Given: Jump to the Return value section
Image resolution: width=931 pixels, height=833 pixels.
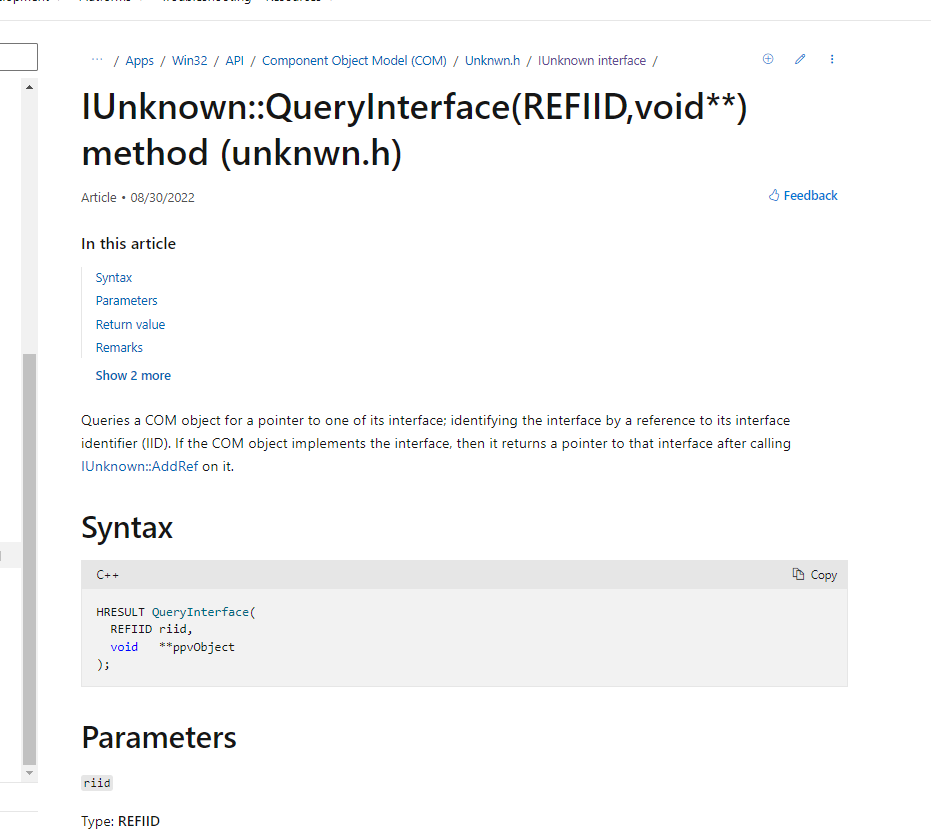Looking at the screenshot, I should tap(130, 325).
